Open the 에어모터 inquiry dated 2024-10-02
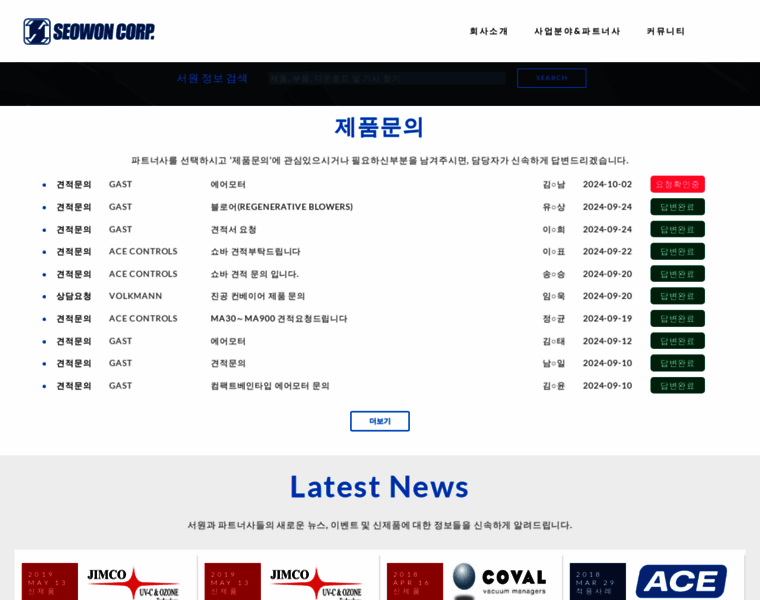 coord(228,185)
